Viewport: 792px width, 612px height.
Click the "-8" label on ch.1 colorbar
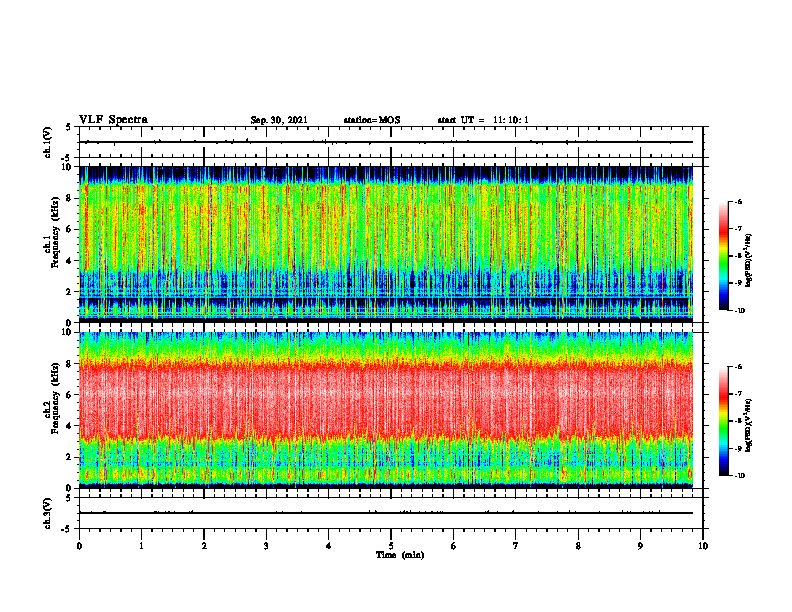(x=738, y=256)
